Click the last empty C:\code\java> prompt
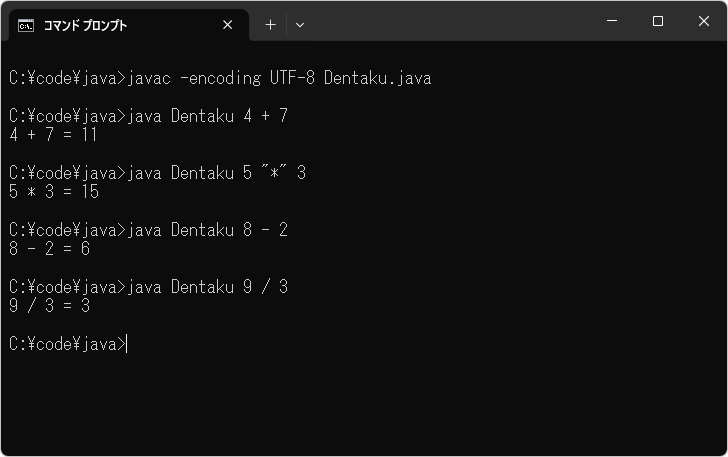The image size is (728, 457). [66, 344]
